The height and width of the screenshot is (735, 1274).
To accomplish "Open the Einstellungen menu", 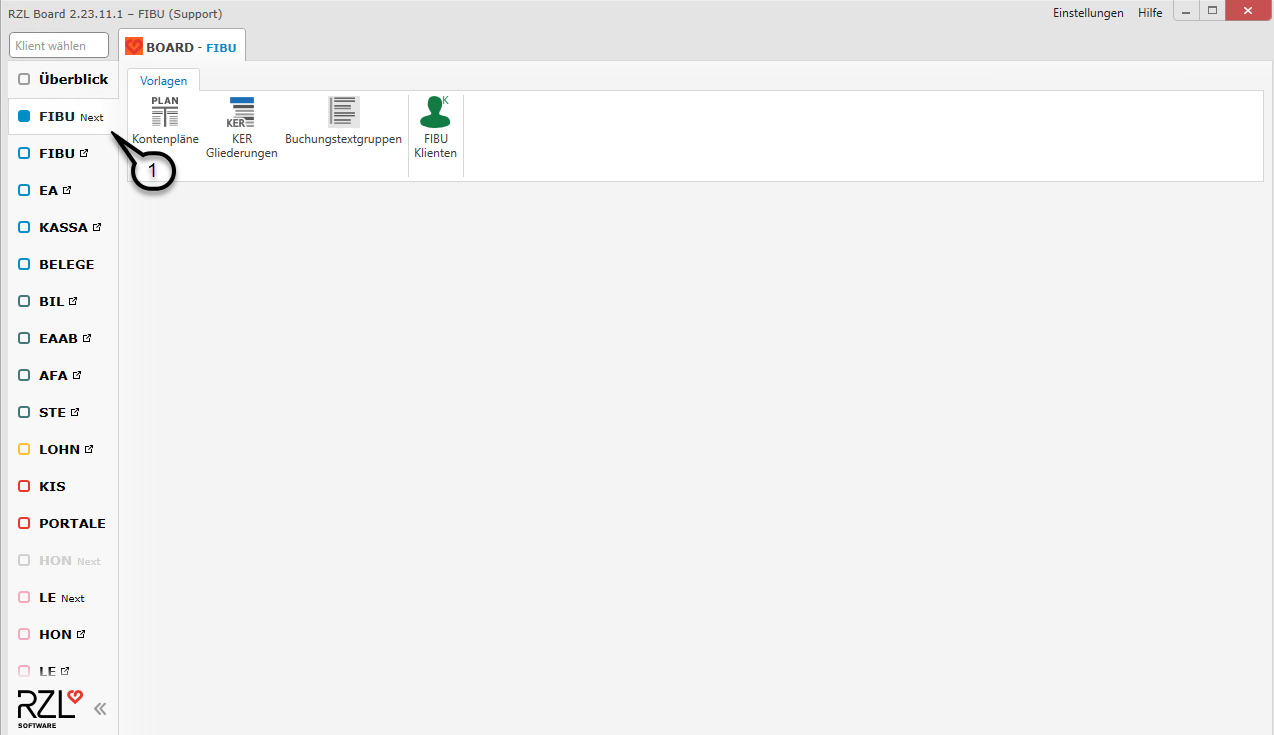I will click(1088, 13).
